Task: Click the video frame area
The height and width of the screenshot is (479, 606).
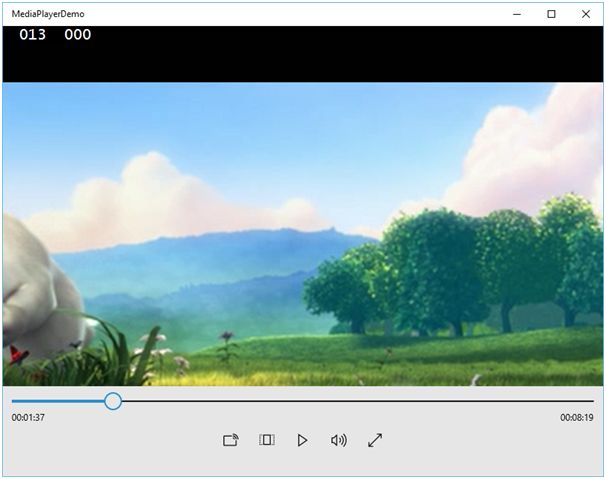Action: click(x=303, y=234)
